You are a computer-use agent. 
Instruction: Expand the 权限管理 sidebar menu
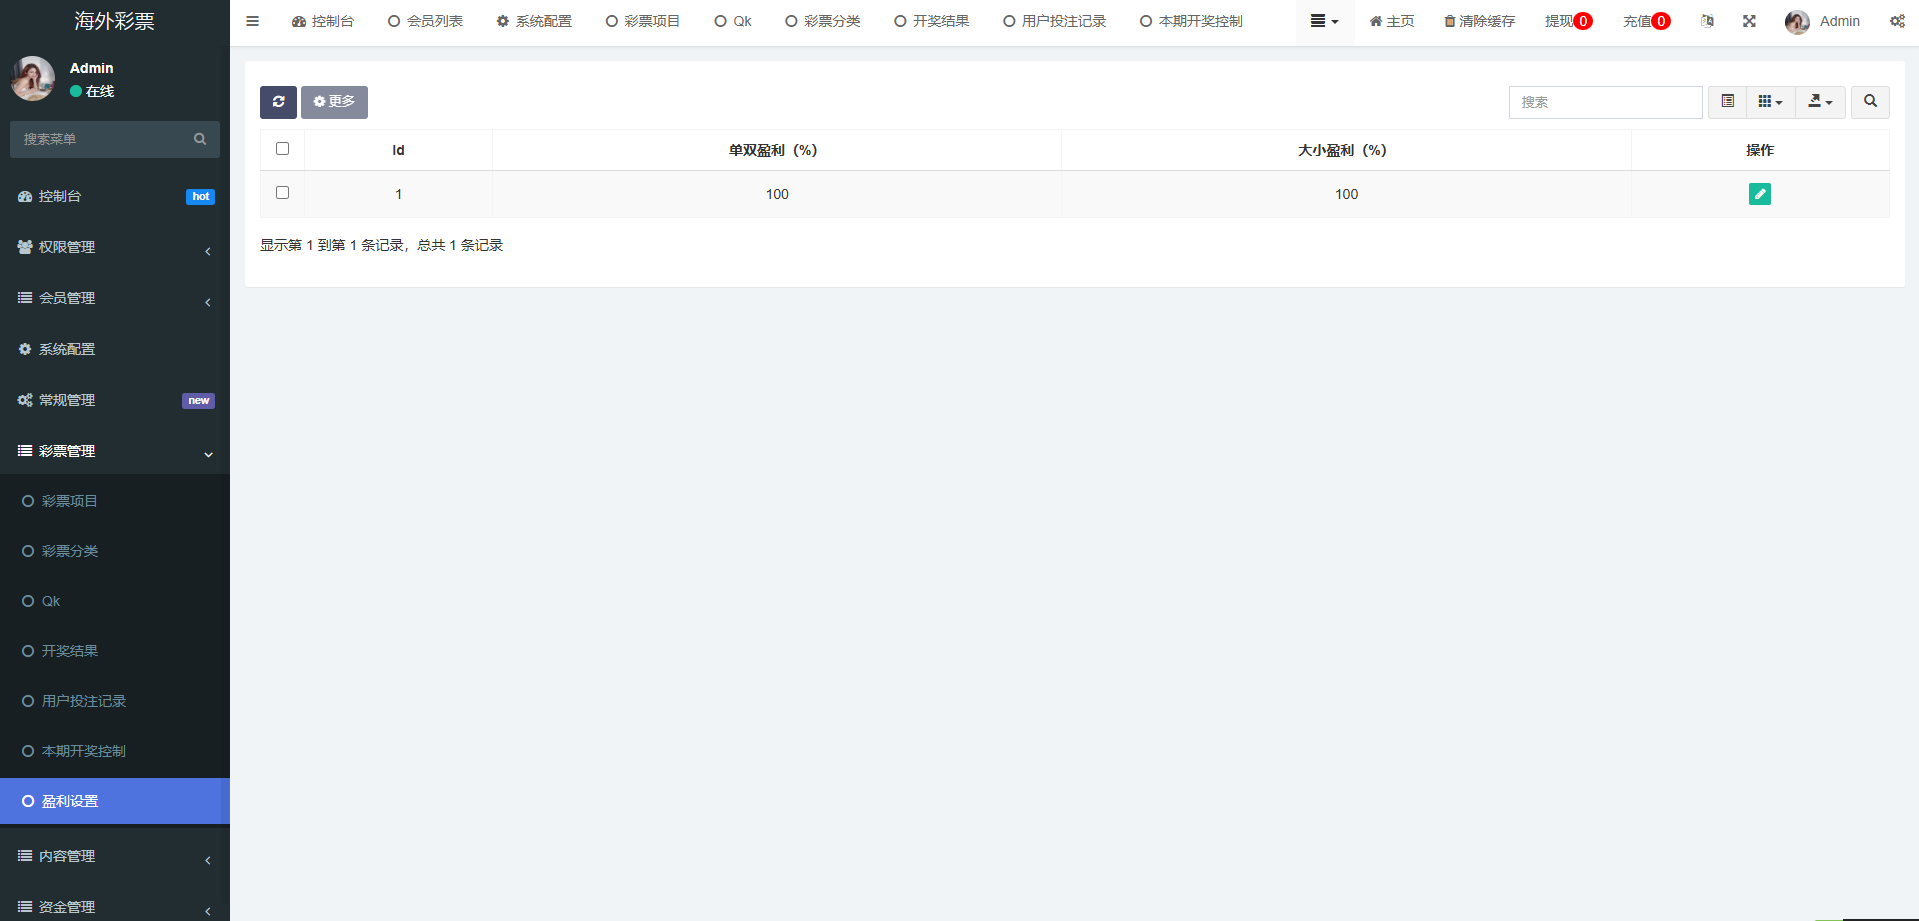(115, 247)
